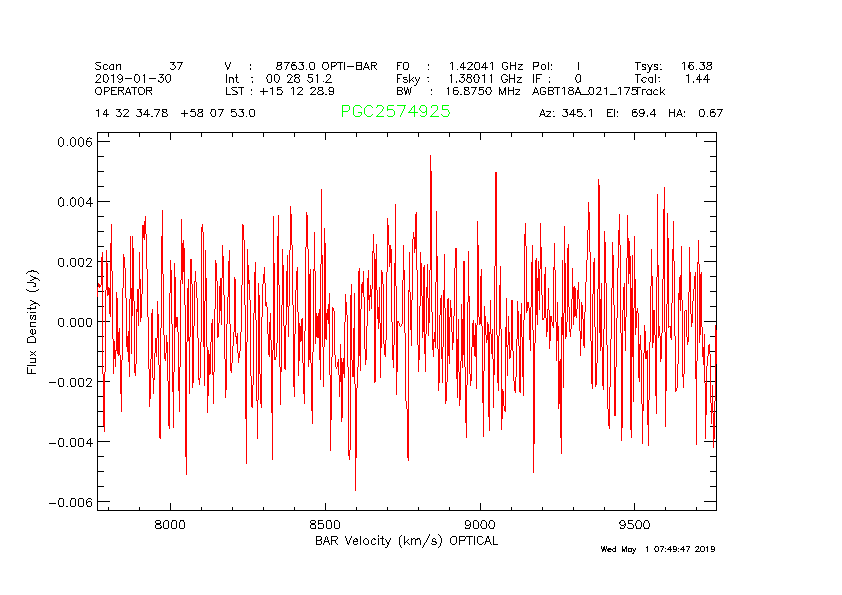Select the 9000 x-axis tick label

click(x=481, y=523)
